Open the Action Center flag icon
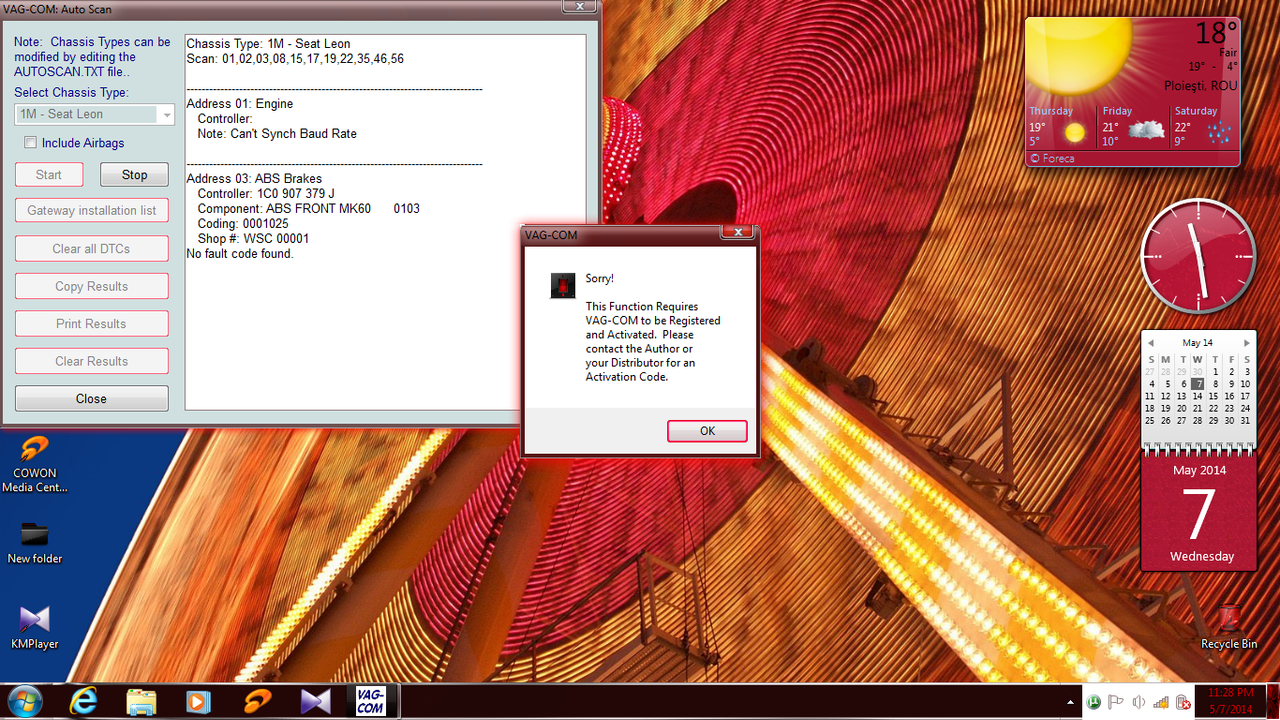 tap(1116, 702)
